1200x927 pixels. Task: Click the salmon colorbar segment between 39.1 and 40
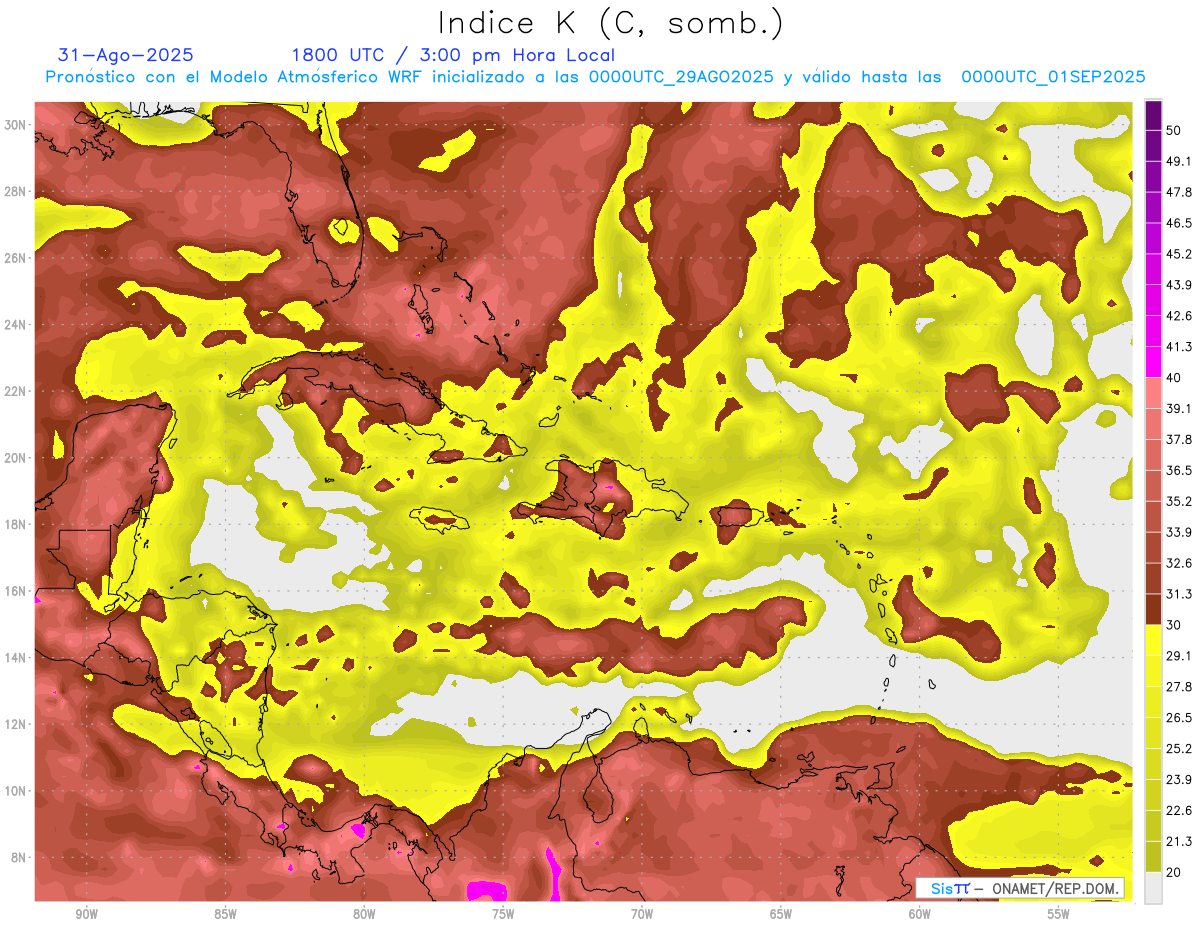(x=1153, y=392)
